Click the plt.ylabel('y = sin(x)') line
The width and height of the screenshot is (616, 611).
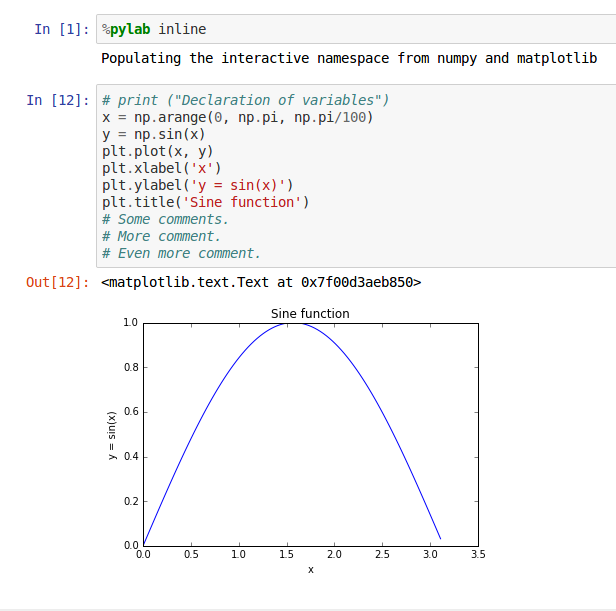[198, 185]
